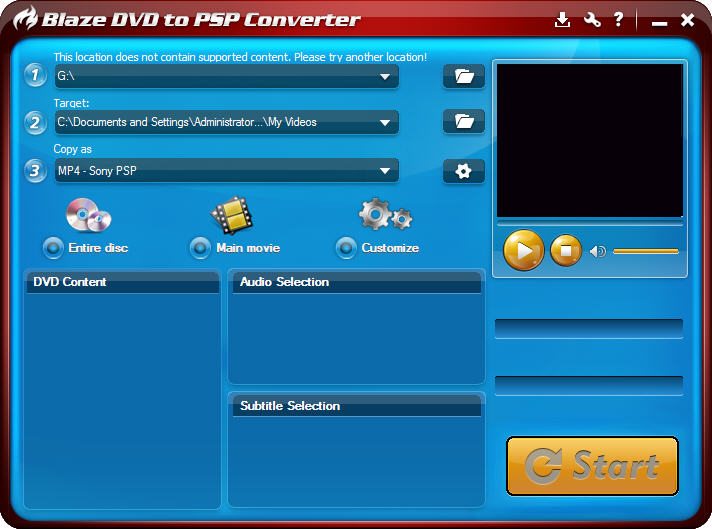
Task: Browse for source DVD folder
Action: pyautogui.click(x=463, y=76)
